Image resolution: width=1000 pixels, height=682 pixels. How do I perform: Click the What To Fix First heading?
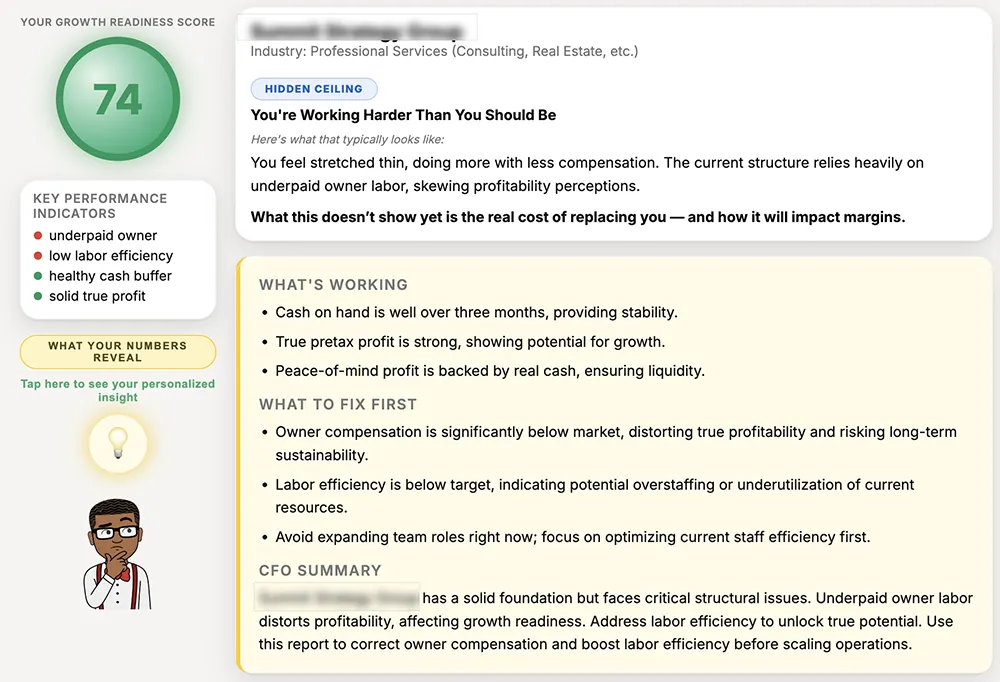[x=337, y=404]
